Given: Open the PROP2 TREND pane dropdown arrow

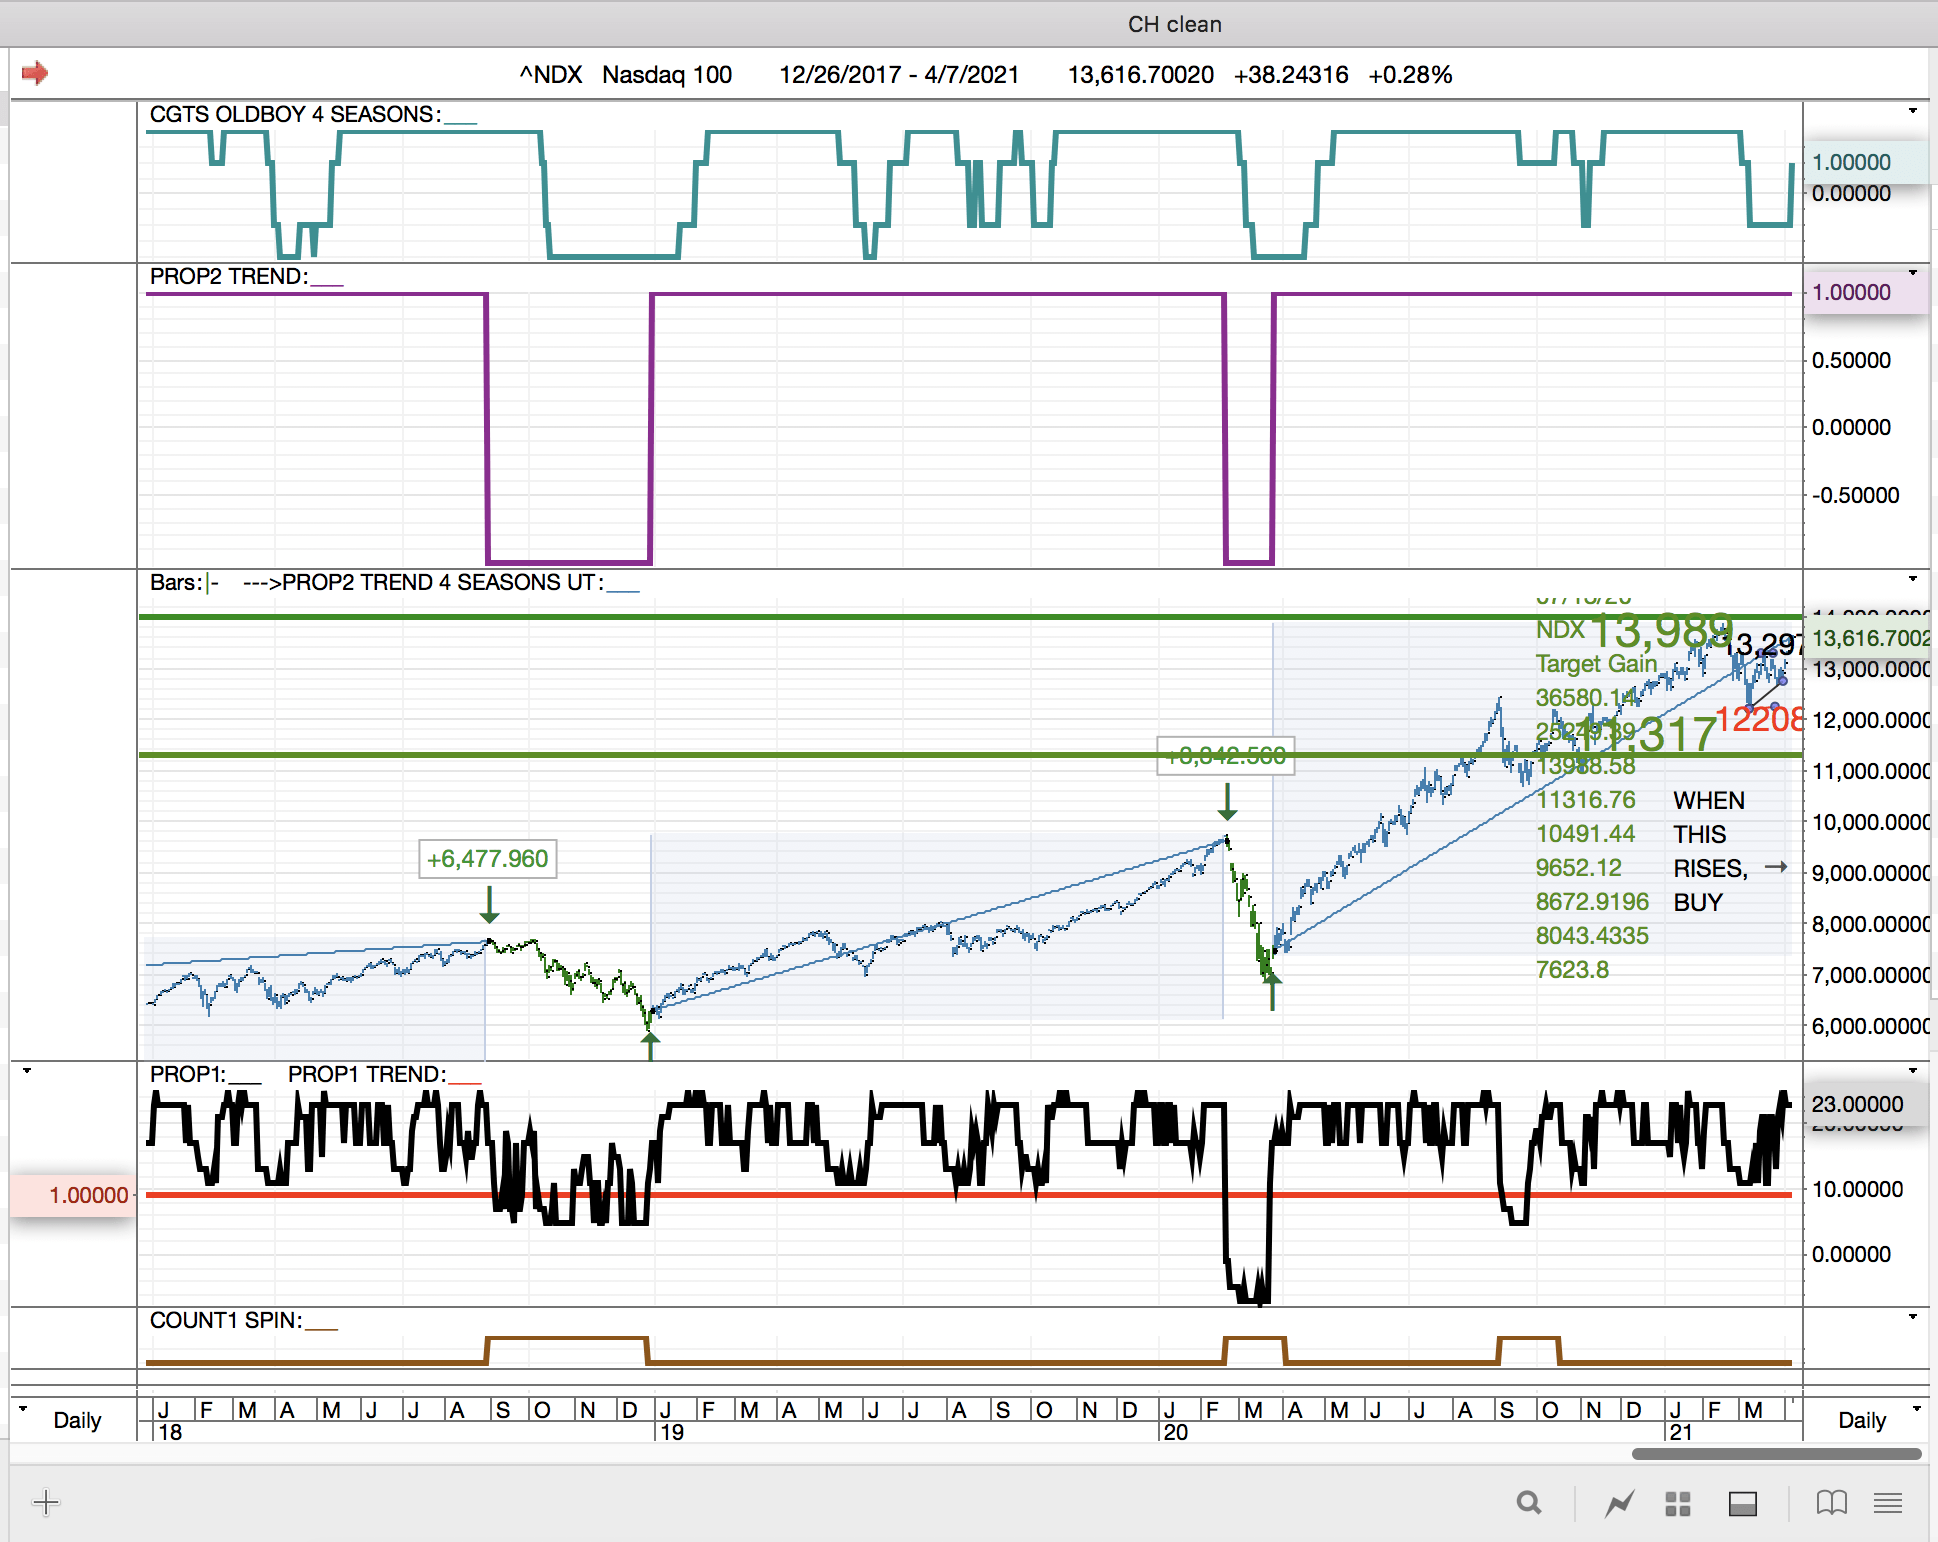Looking at the screenshot, I should coord(1913,273).
